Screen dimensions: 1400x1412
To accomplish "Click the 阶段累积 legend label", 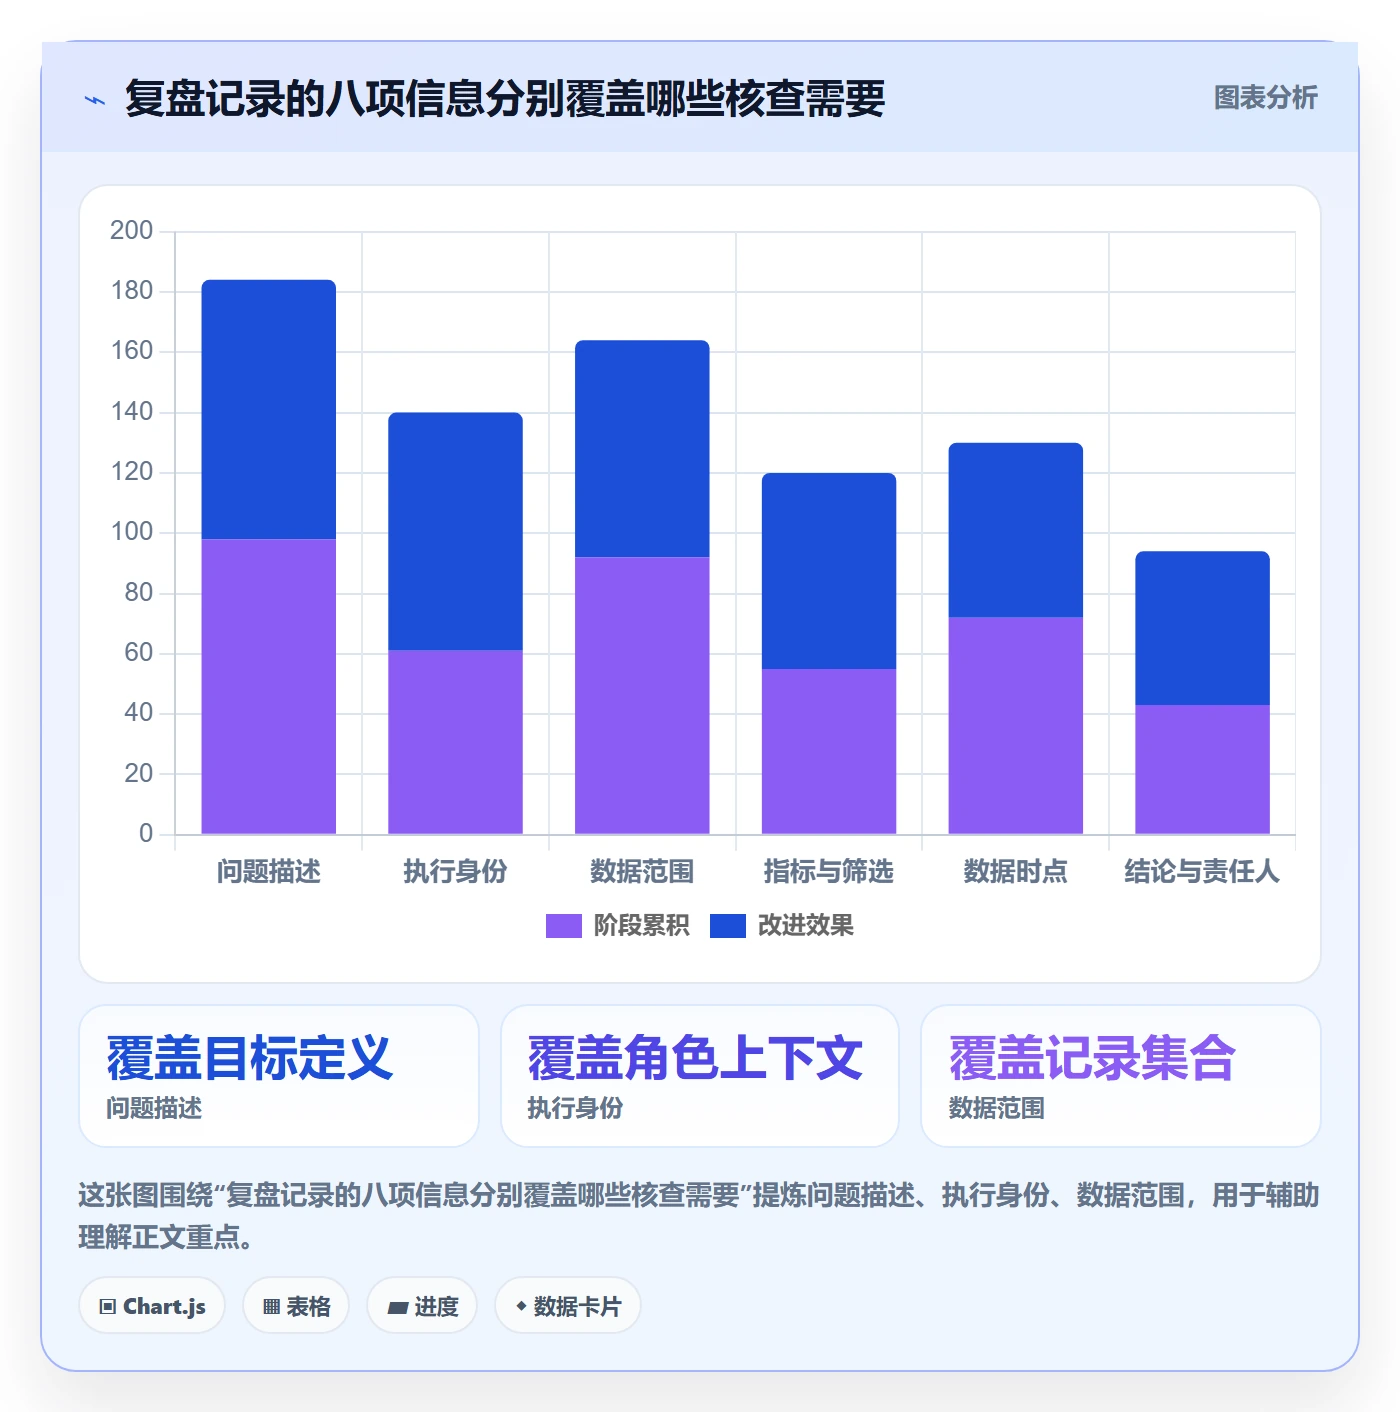I will tap(641, 926).
